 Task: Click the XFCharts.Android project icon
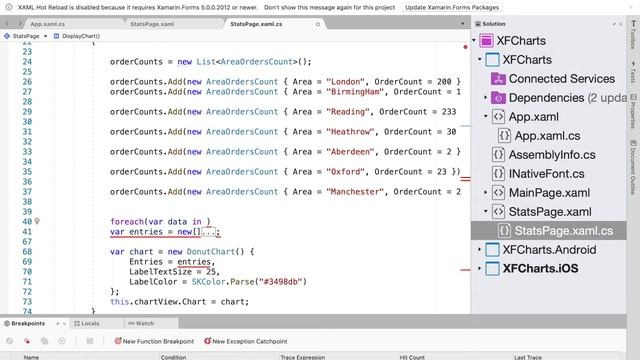click(x=492, y=249)
